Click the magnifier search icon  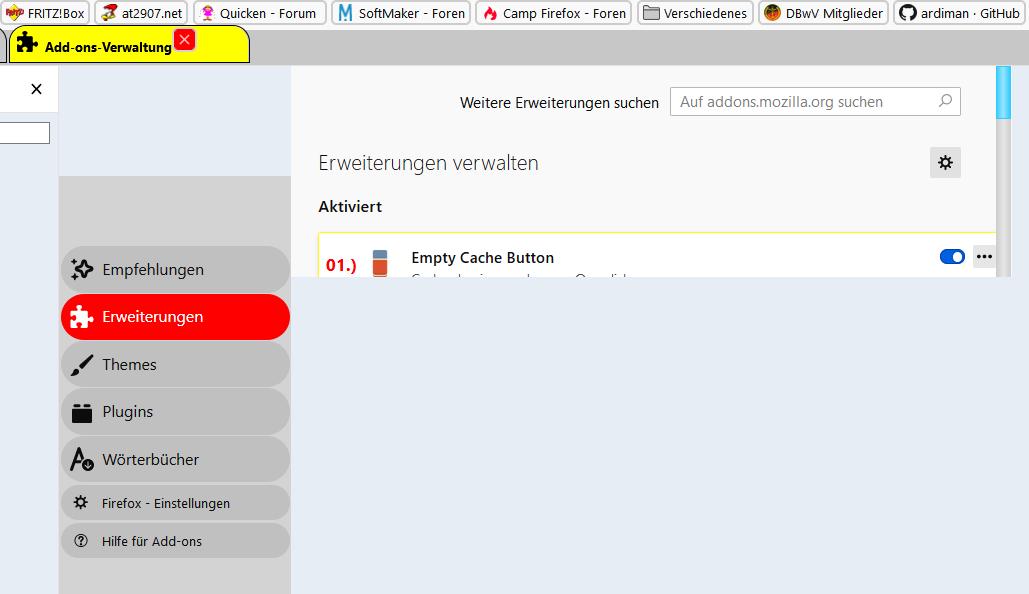point(945,101)
